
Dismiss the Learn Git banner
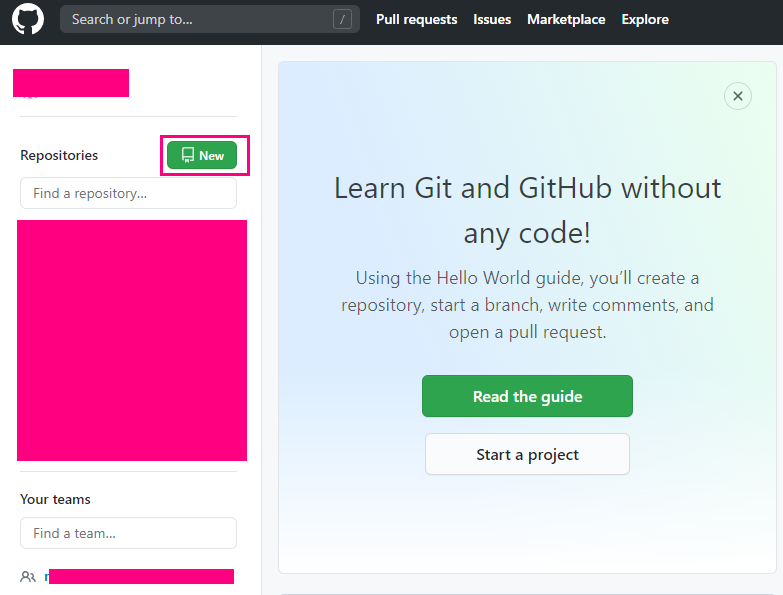click(x=738, y=96)
